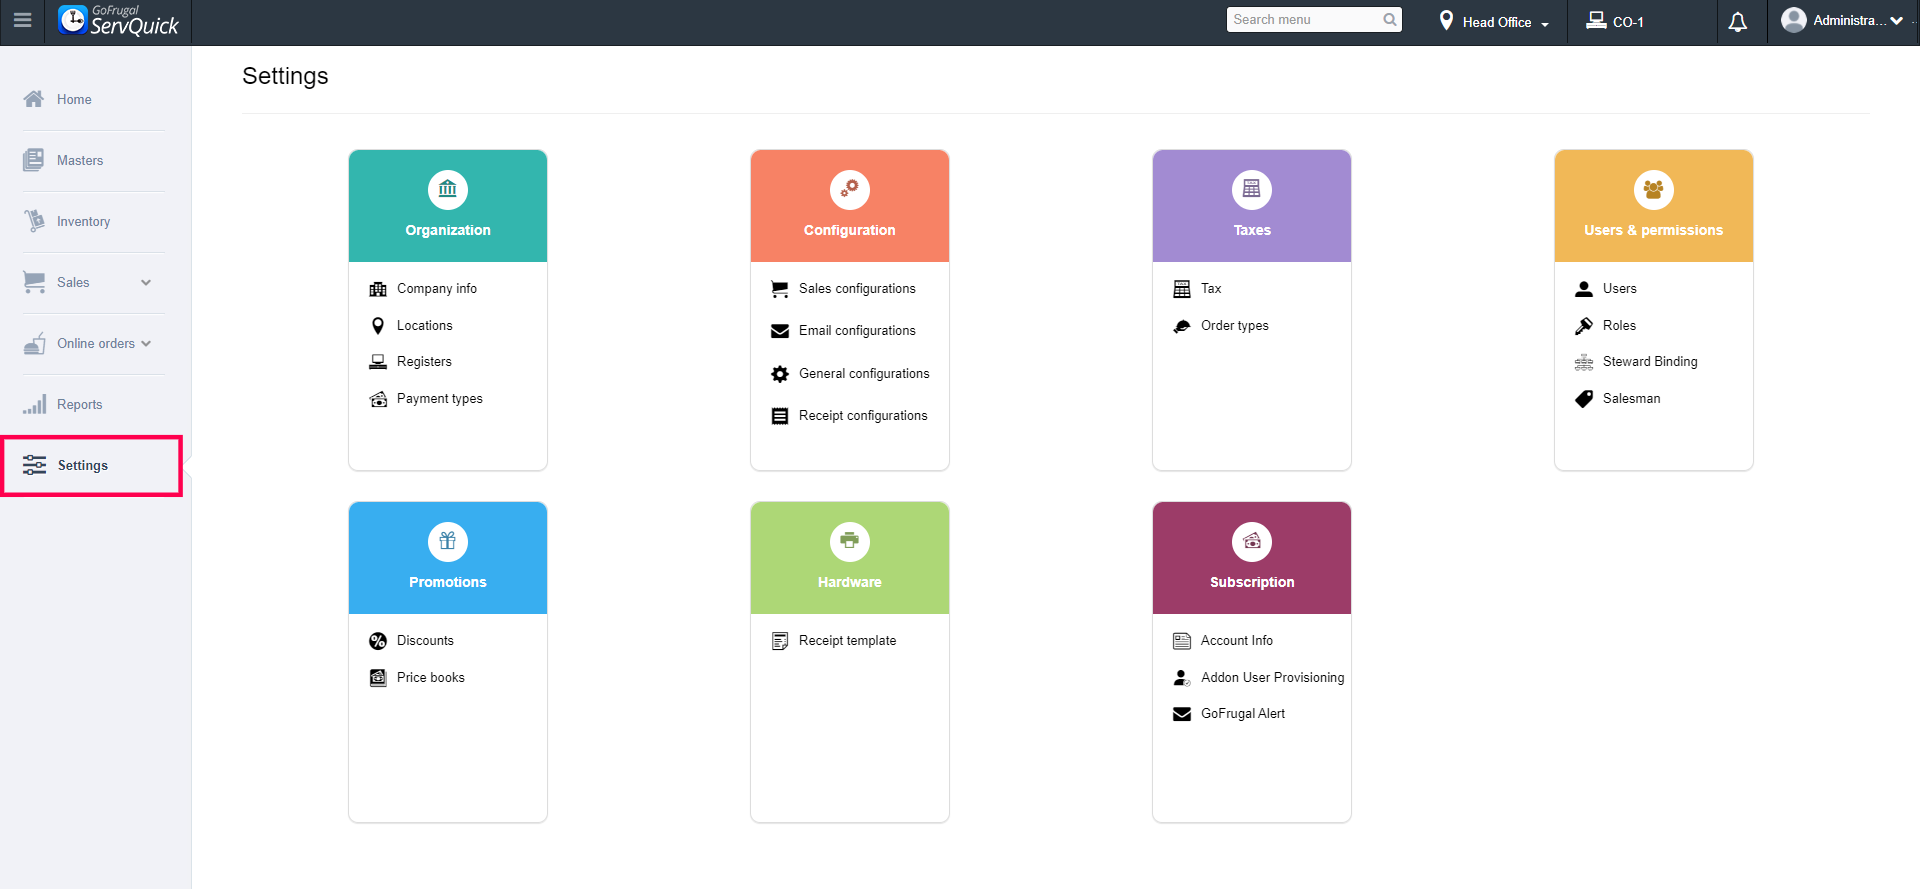
Task: Open the Users link
Action: click(x=1620, y=288)
